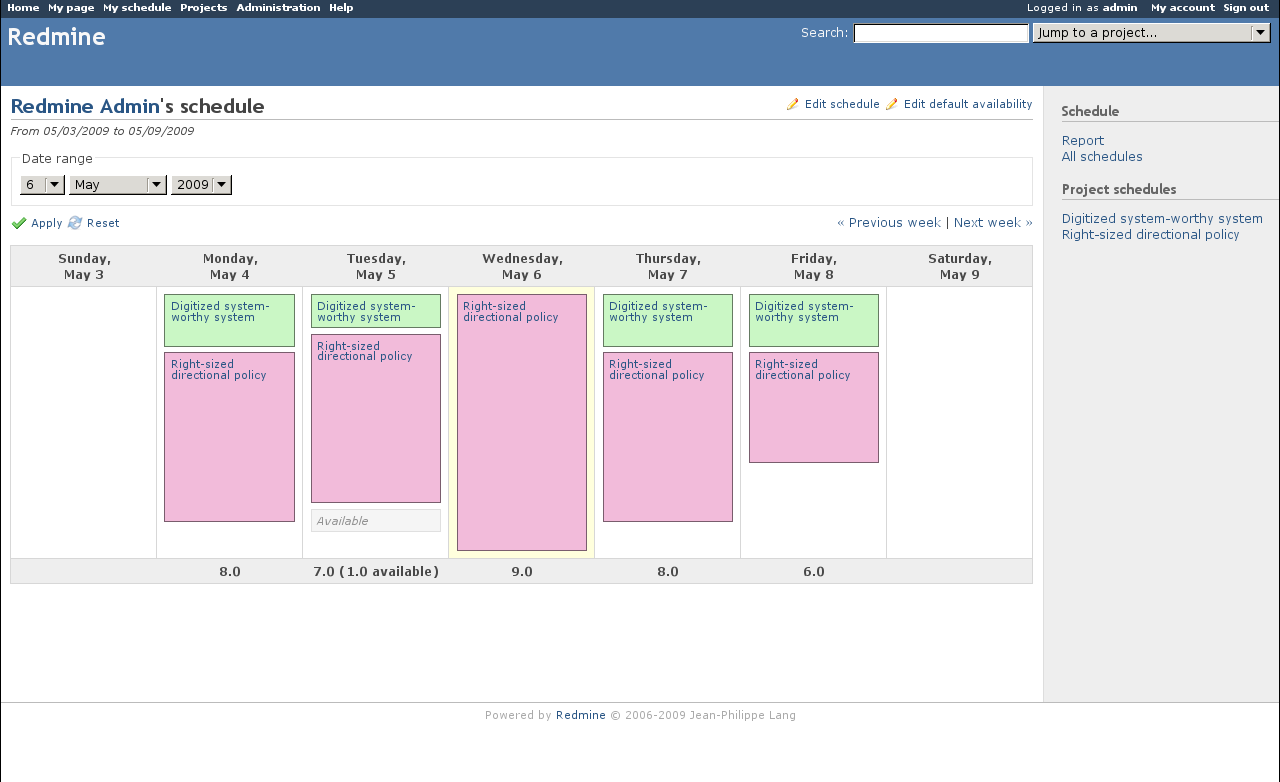Go to the Next week
This screenshot has width=1280, height=782.
(x=993, y=223)
